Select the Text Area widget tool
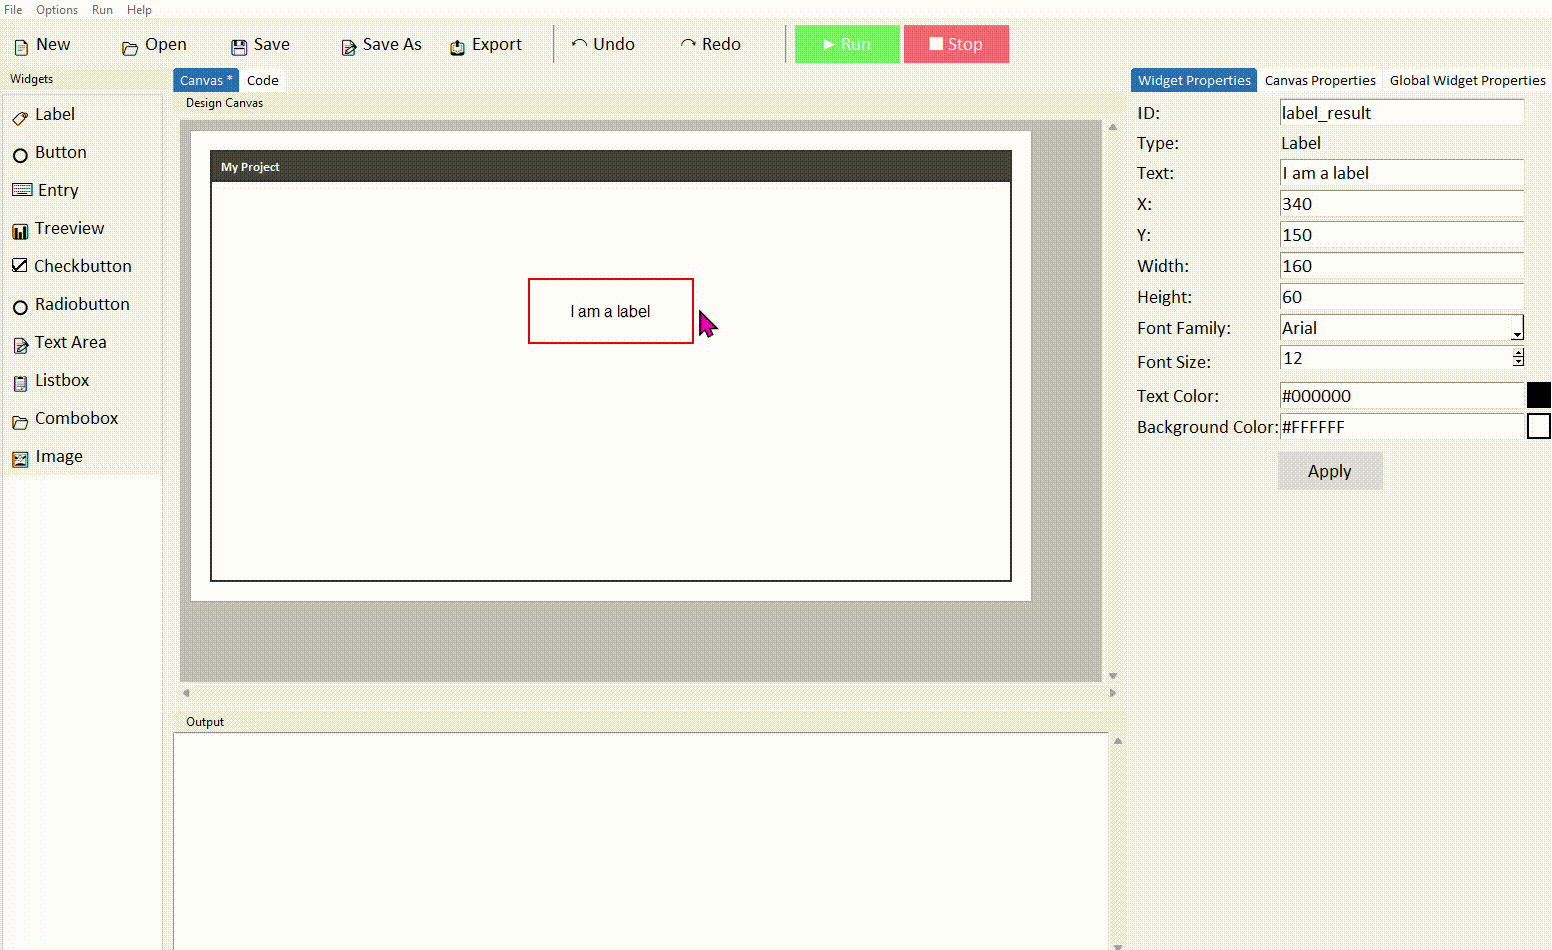This screenshot has width=1552, height=950. (71, 342)
